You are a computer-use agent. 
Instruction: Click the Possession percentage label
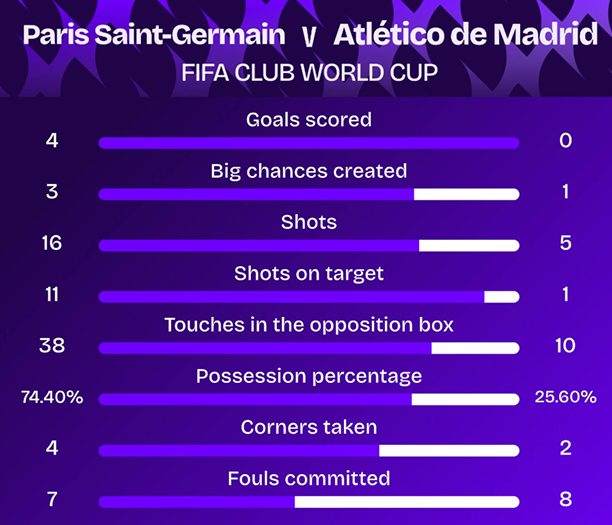[x=309, y=377]
